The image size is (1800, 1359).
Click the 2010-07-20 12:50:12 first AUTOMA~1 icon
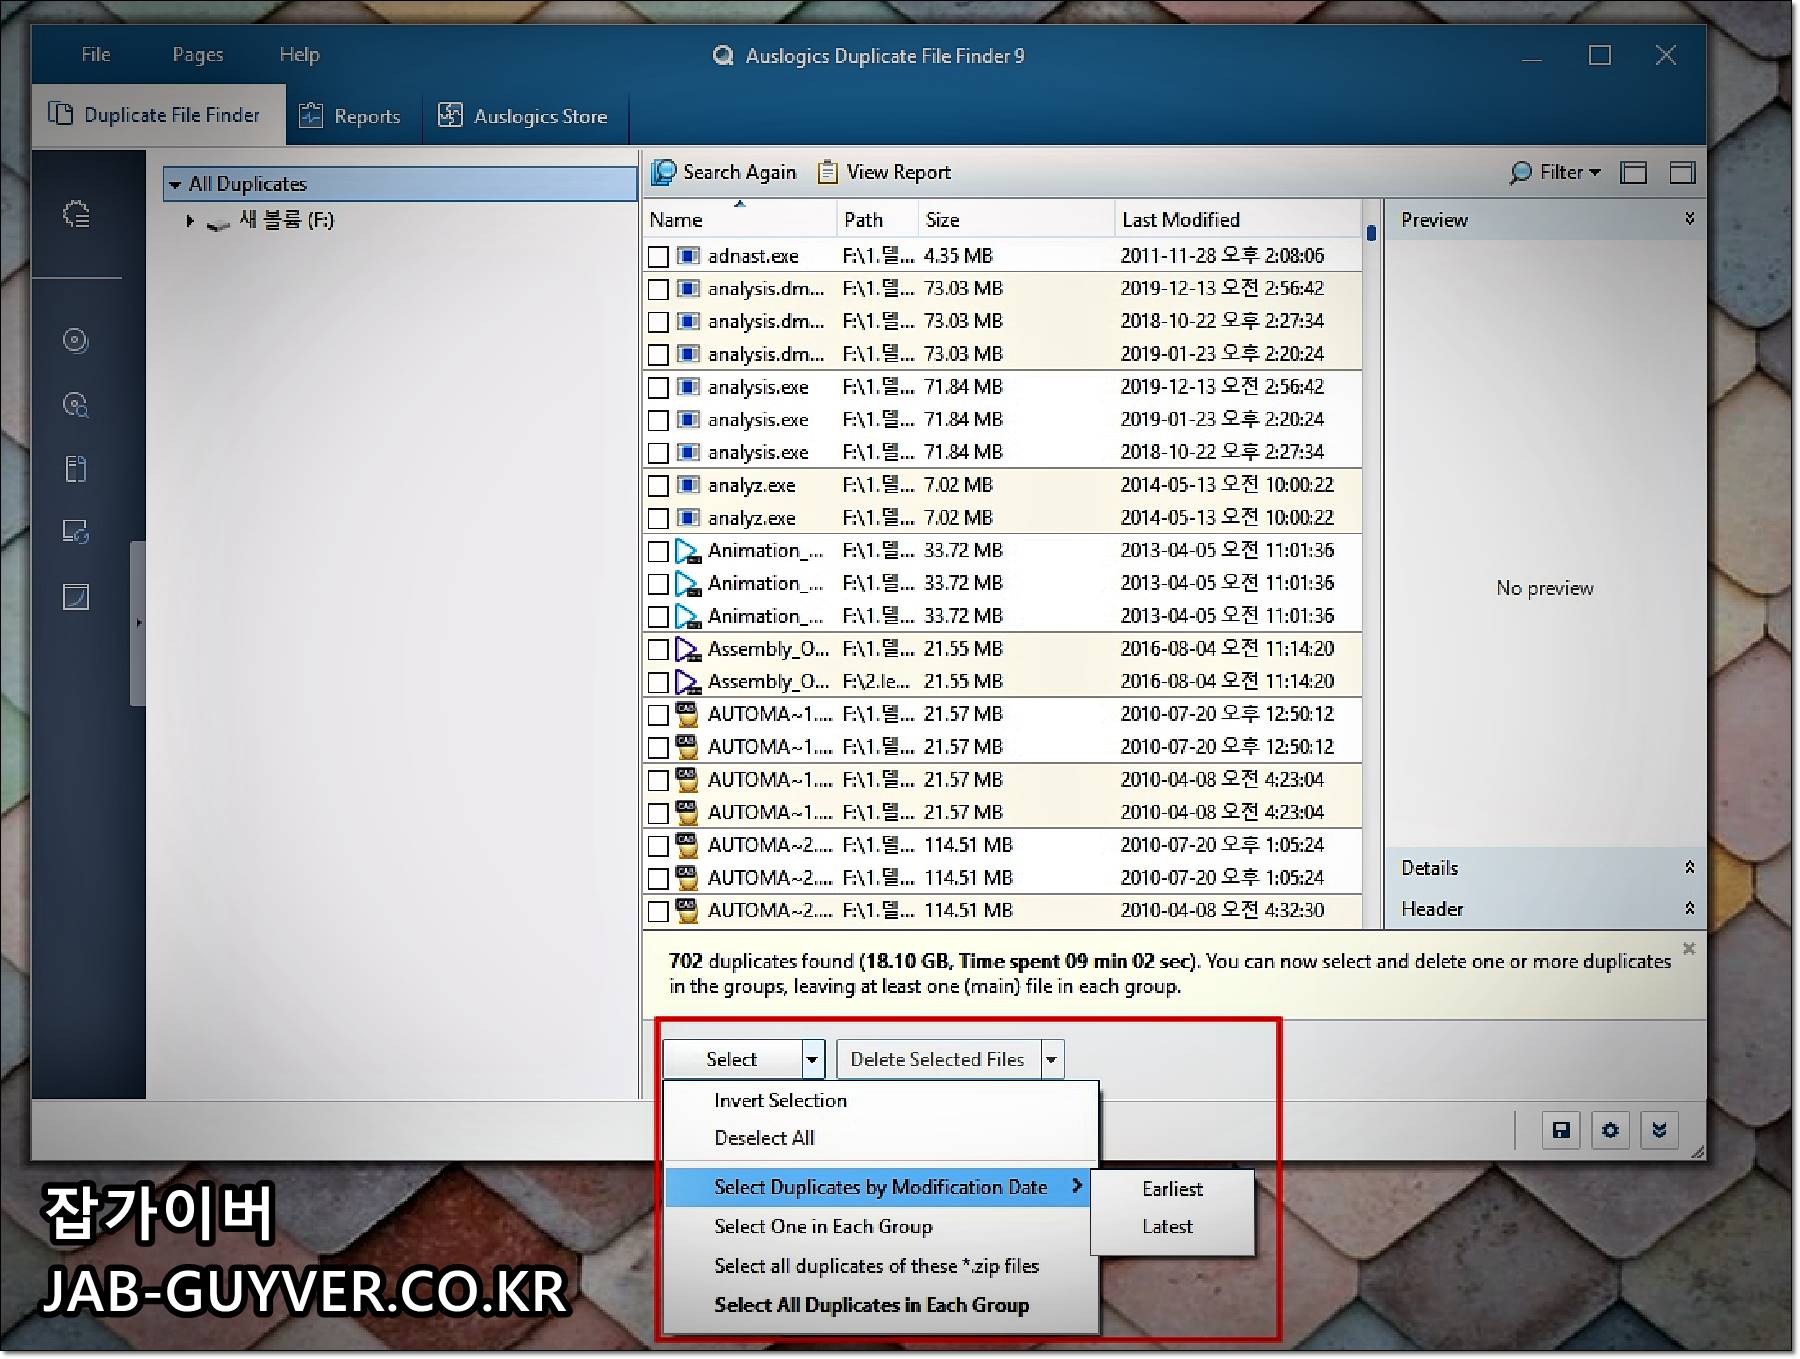click(x=687, y=714)
